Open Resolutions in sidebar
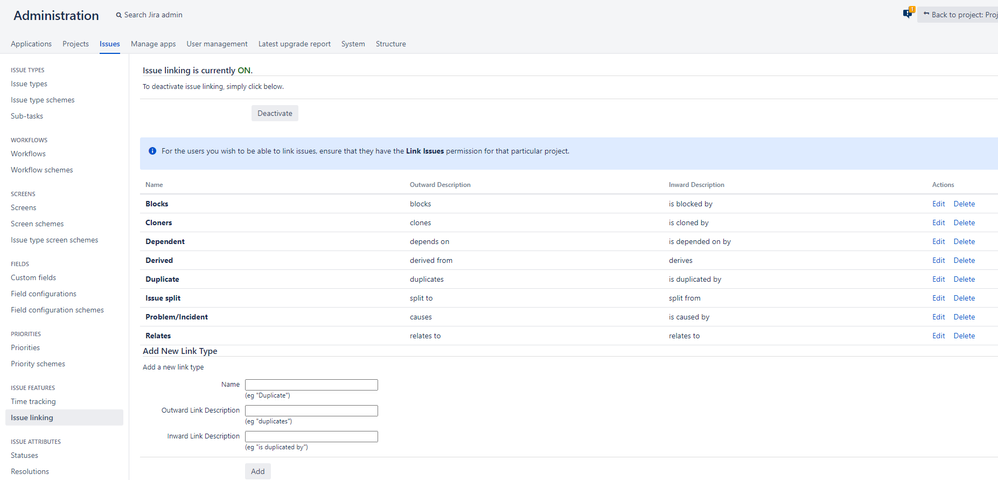The height and width of the screenshot is (480, 998). [x=30, y=472]
